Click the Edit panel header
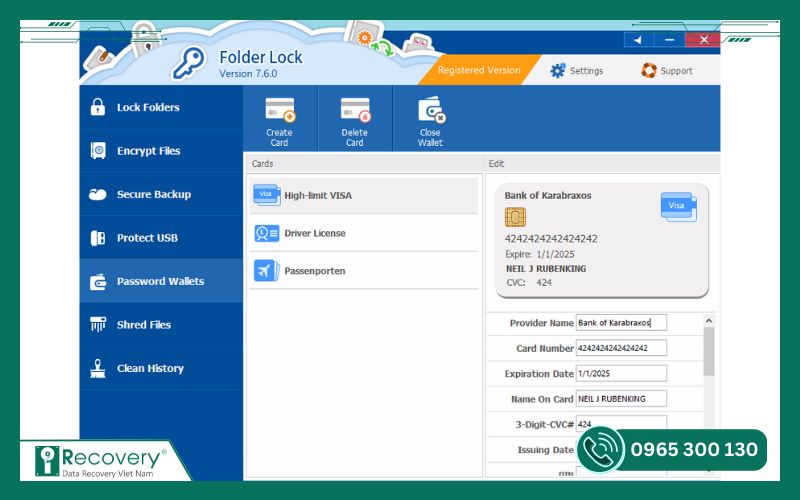The height and width of the screenshot is (500, 800). coord(603,164)
